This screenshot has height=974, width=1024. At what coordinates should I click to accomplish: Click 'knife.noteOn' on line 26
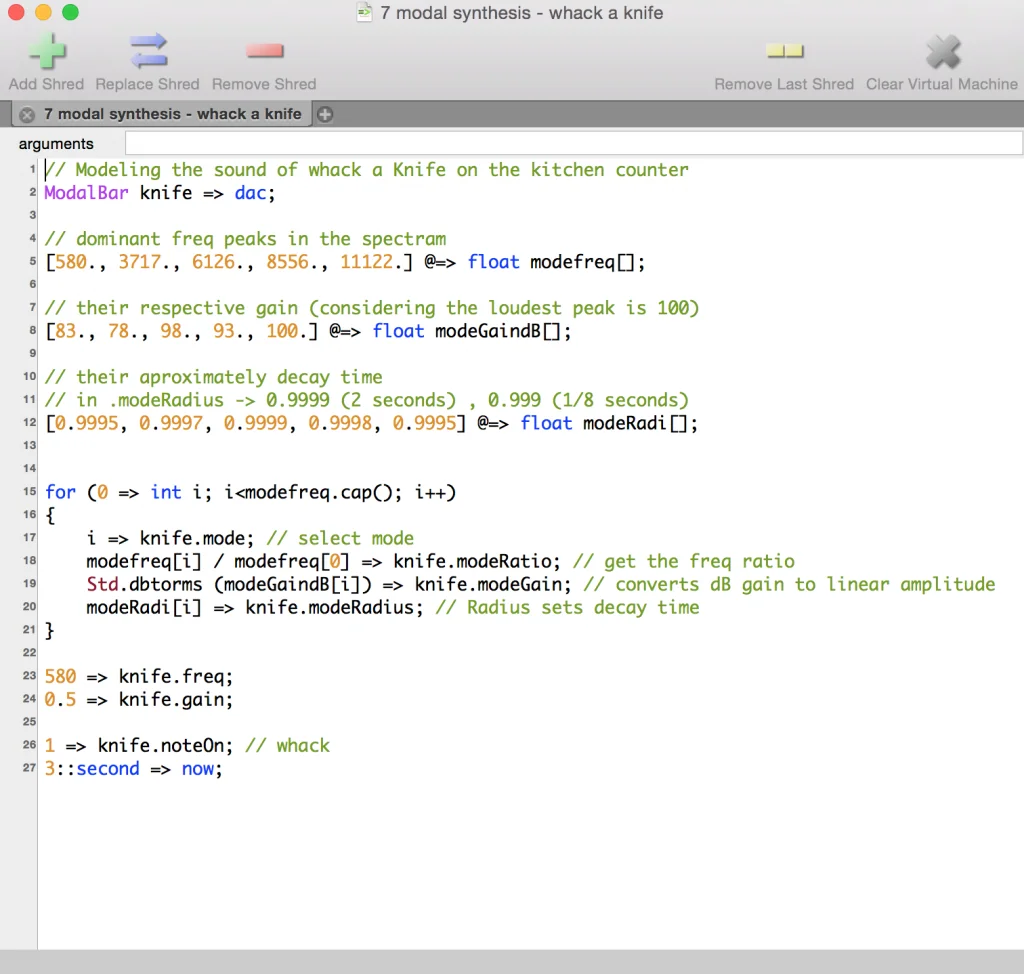tap(161, 745)
